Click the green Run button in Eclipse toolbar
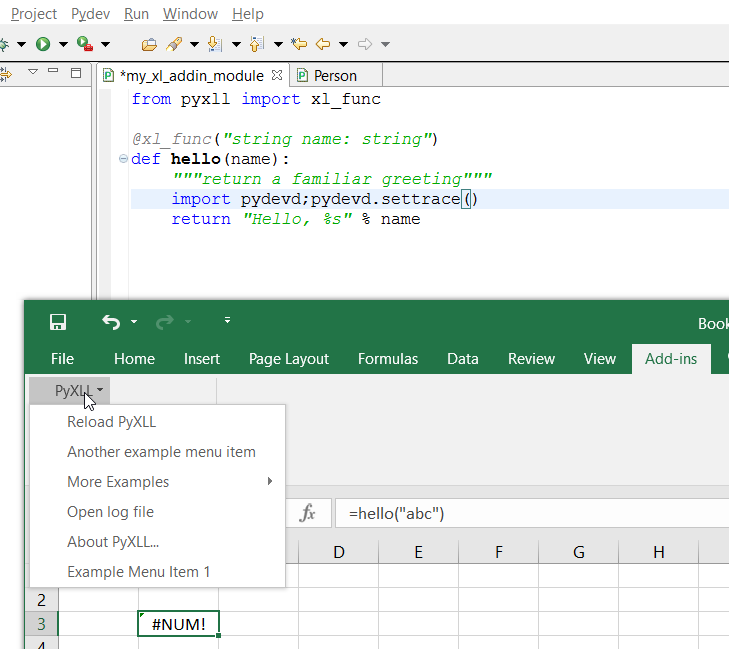 tap(43, 44)
